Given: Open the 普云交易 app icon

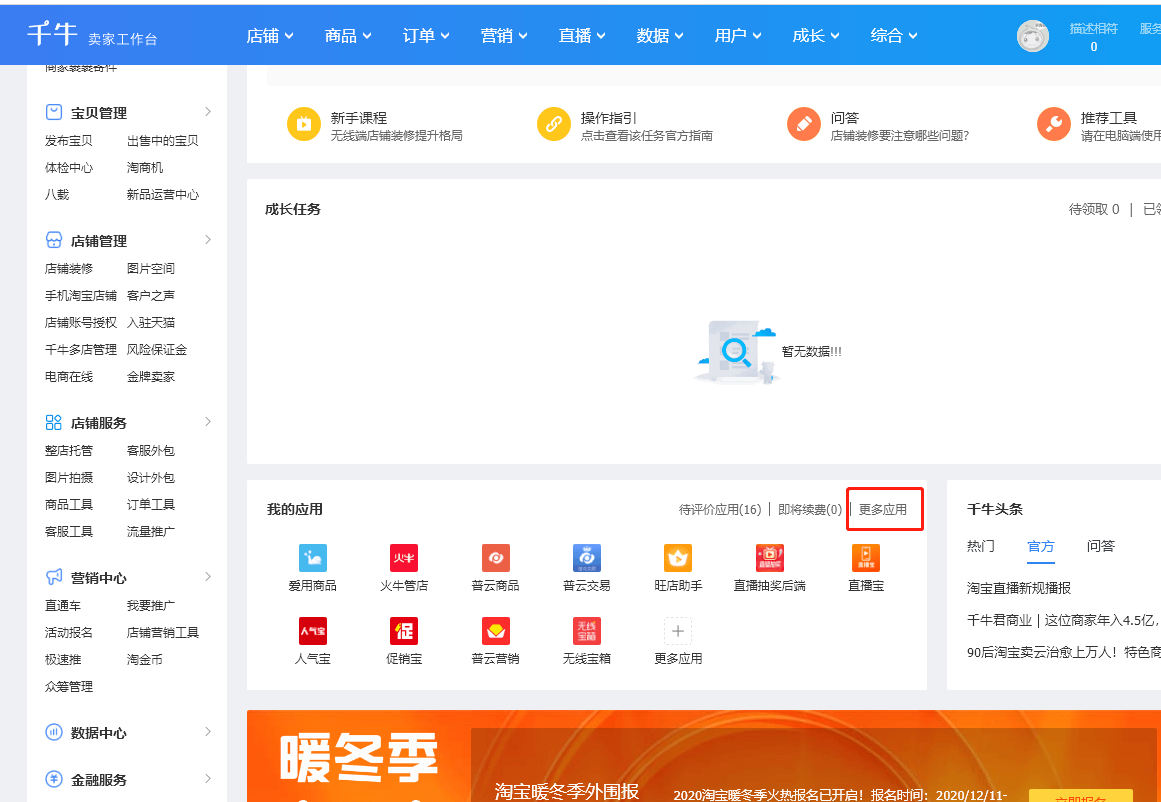Looking at the screenshot, I should pyautogui.click(x=586, y=558).
